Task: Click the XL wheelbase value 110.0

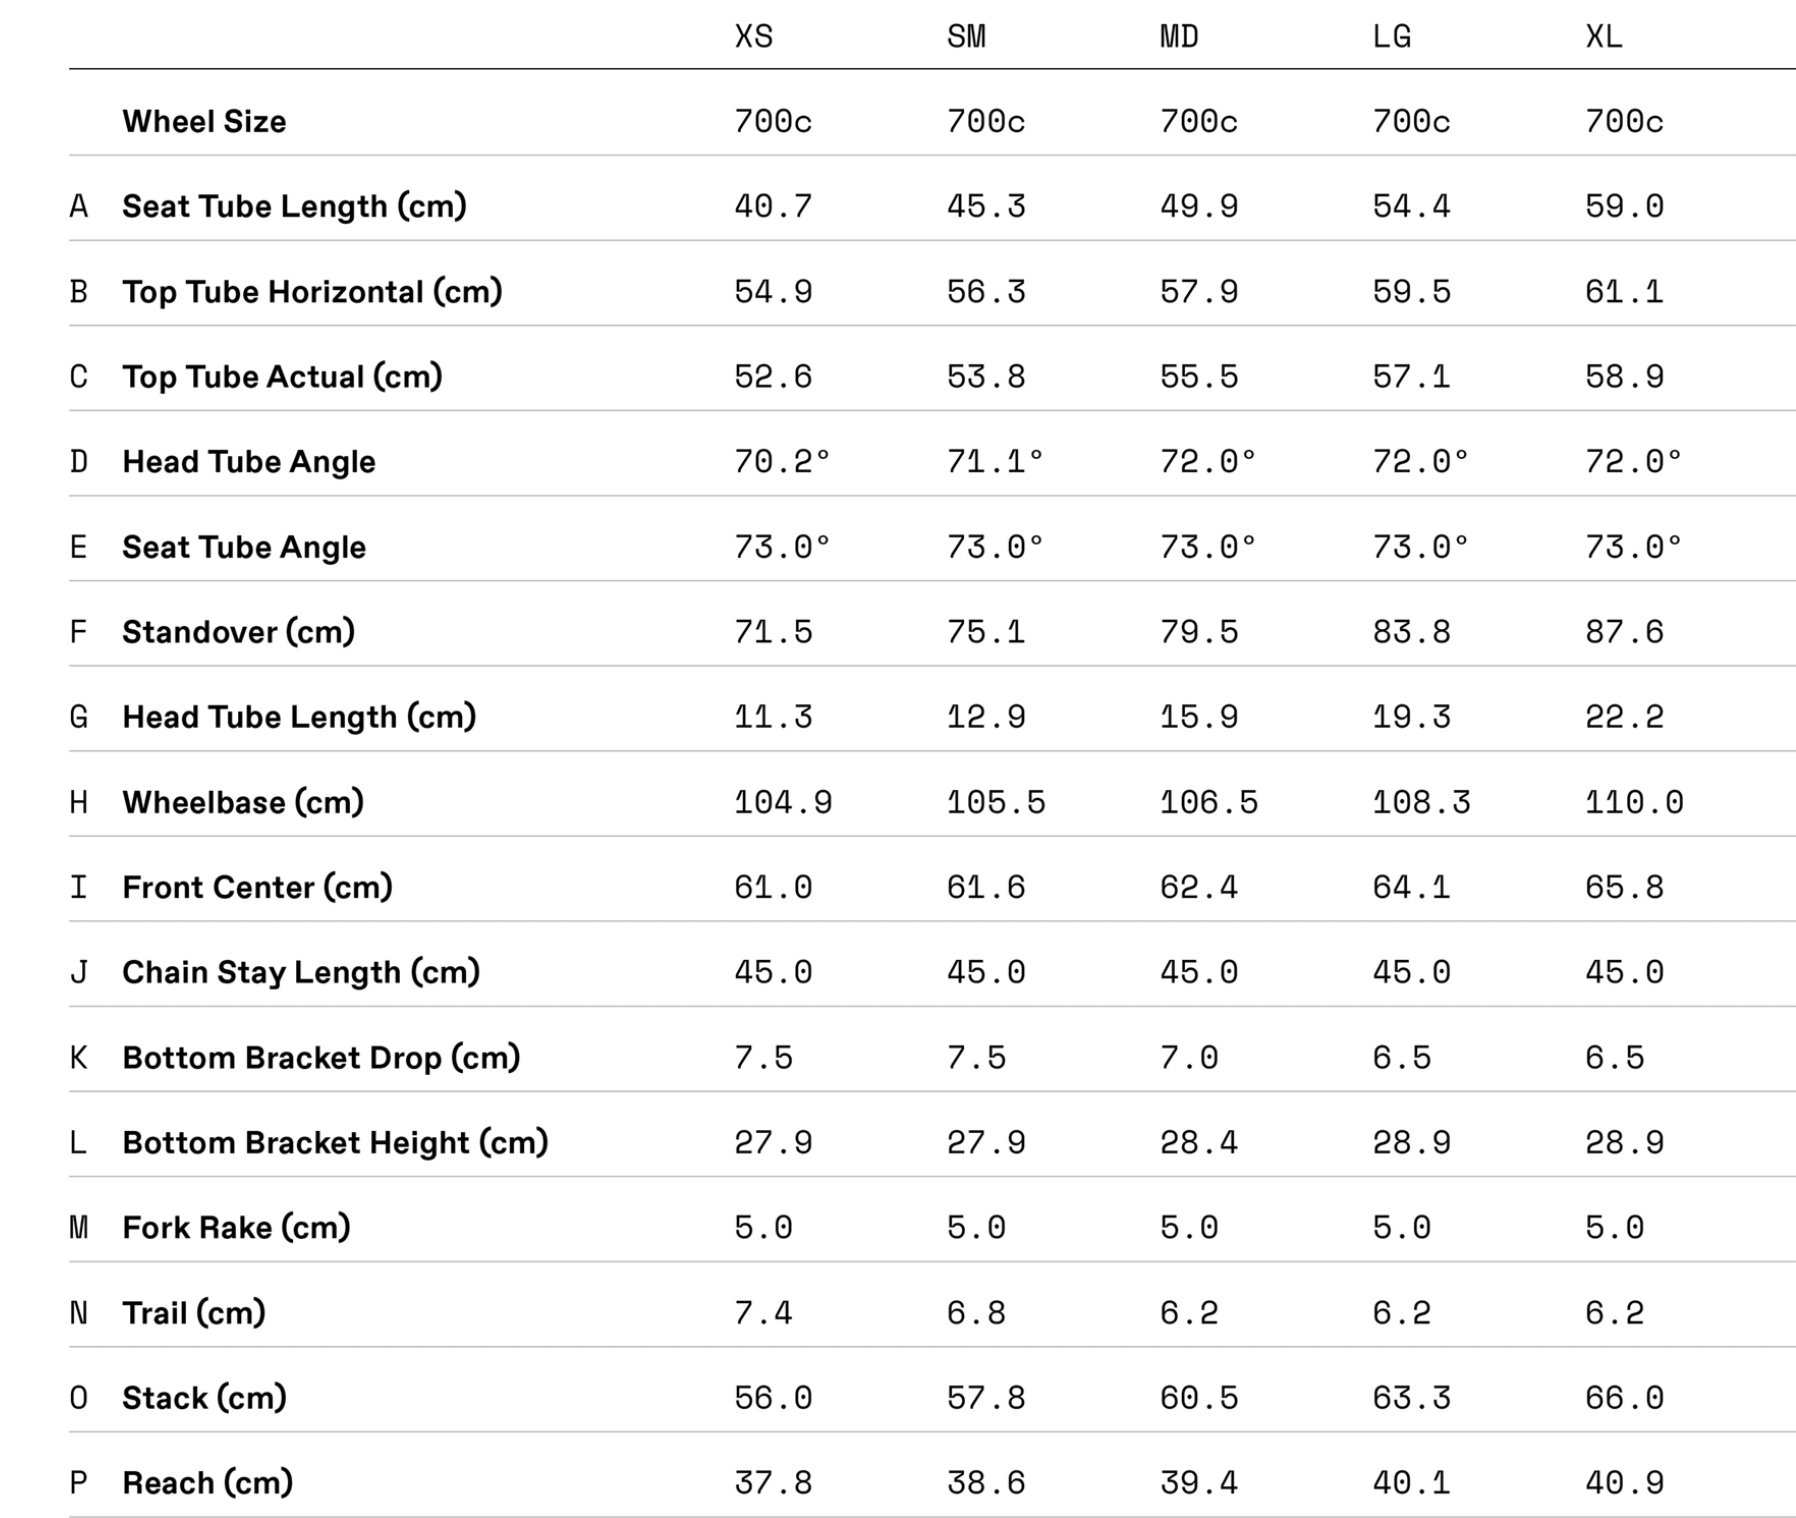Action: (x=1634, y=802)
